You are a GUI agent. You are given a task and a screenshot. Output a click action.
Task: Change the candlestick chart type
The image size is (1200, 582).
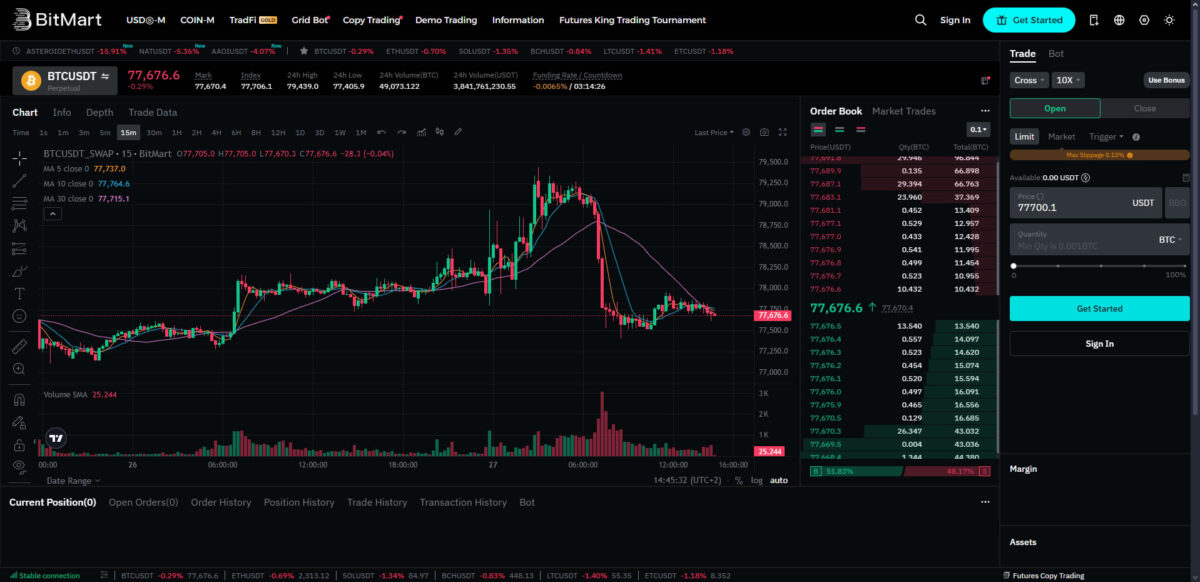[x=439, y=132]
